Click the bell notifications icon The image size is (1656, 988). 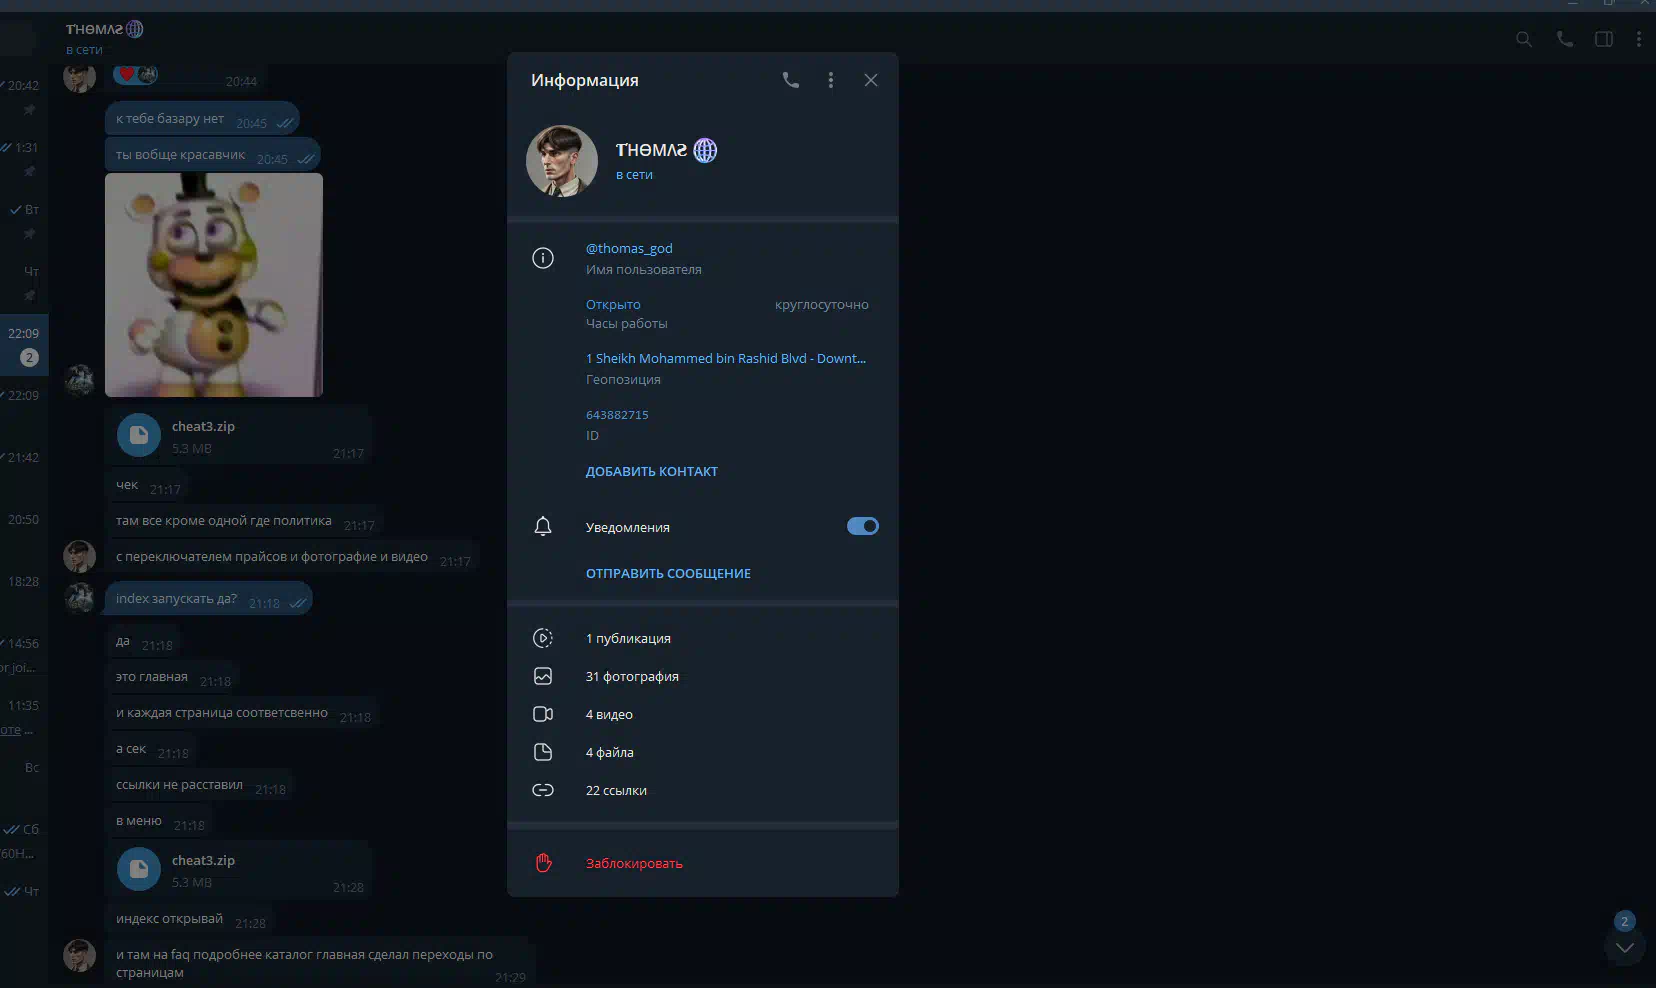pyautogui.click(x=543, y=526)
